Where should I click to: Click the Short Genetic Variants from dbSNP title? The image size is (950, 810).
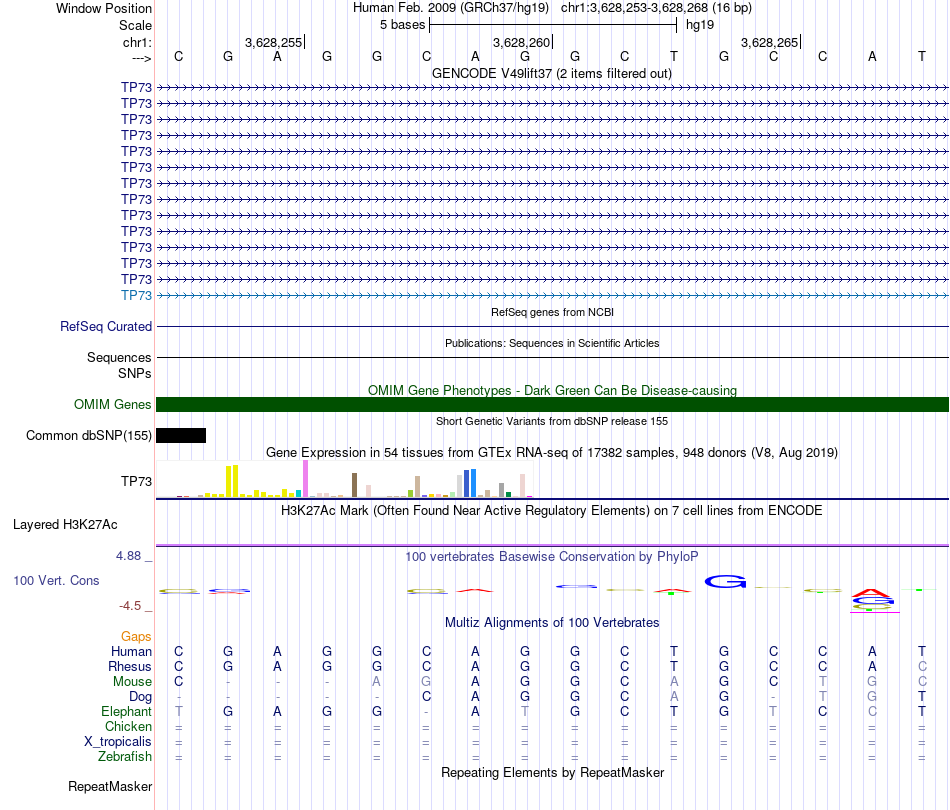click(x=552, y=421)
